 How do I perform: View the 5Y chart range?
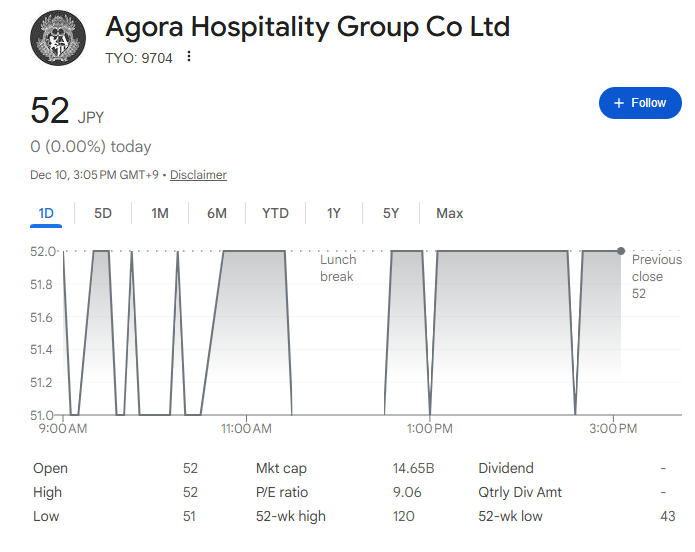pyautogui.click(x=391, y=213)
